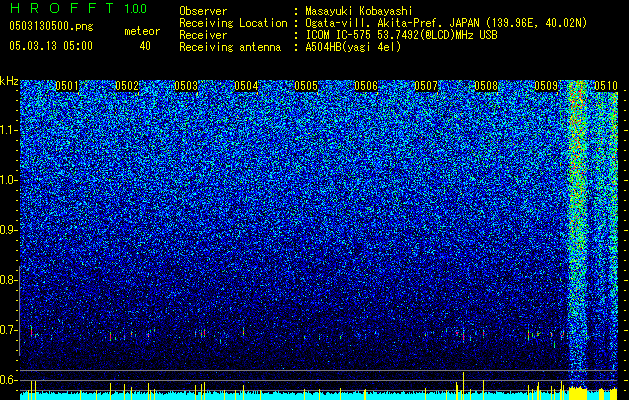
Task: Click the 0506 time marker
Action: click(366, 86)
